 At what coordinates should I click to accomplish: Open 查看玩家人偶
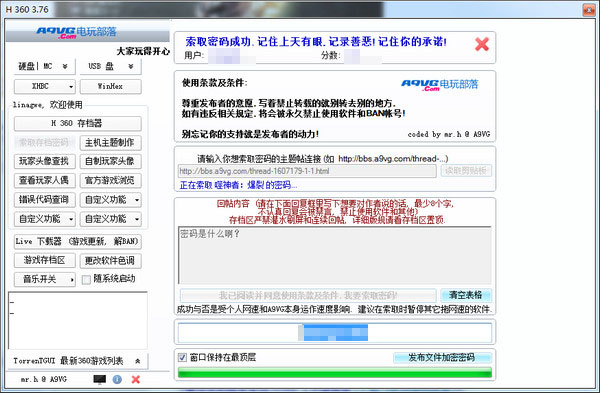(x=44, y=181)
